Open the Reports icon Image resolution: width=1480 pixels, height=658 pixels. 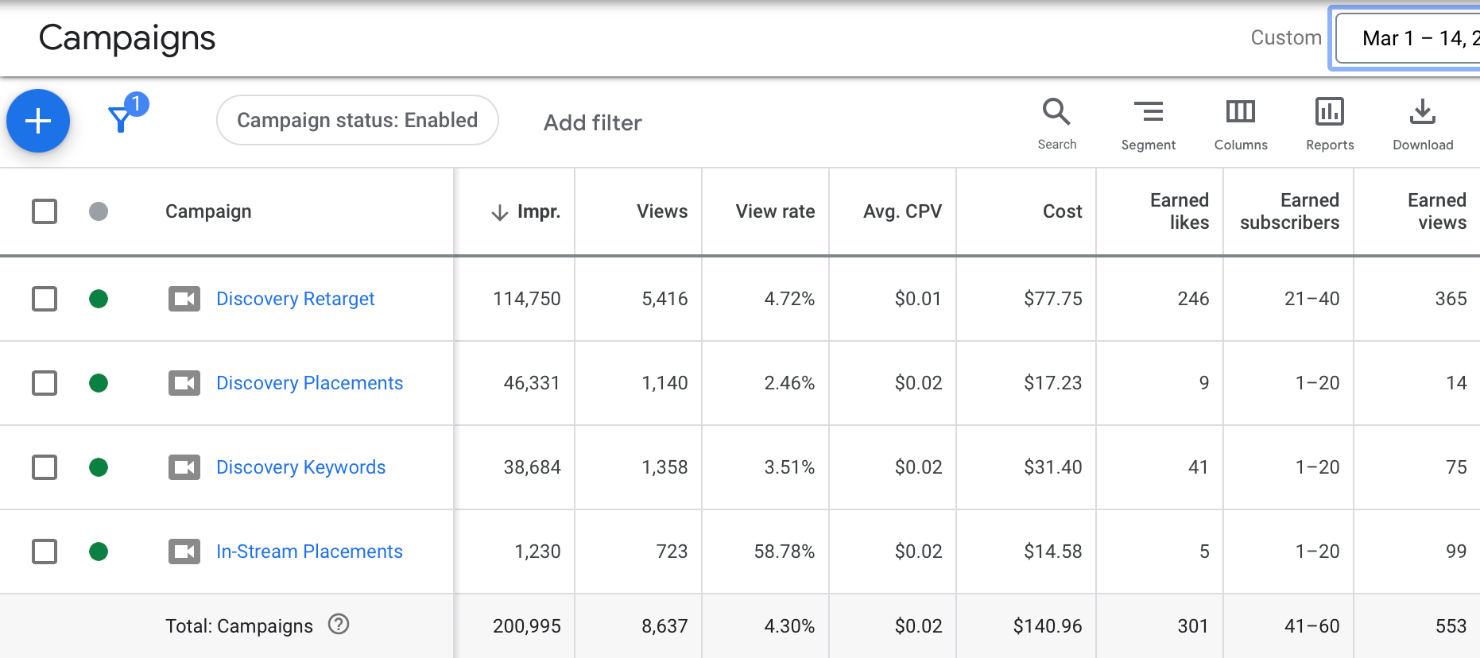(x=1329, y=123)
